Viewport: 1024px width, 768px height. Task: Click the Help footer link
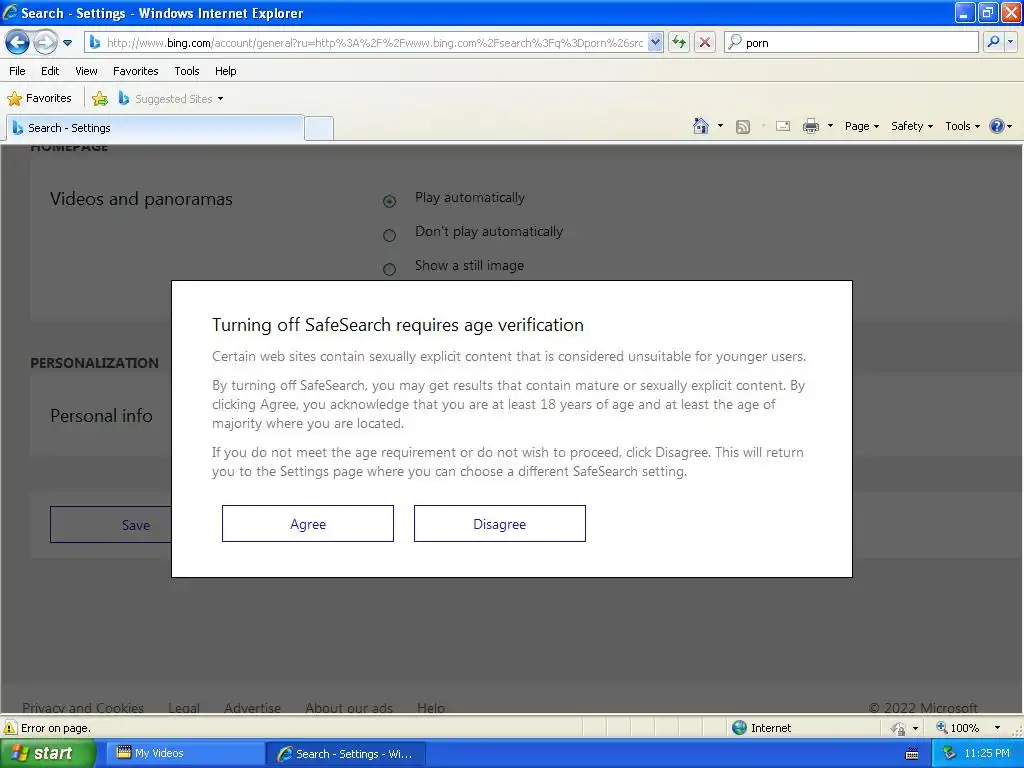pos(431,708)
